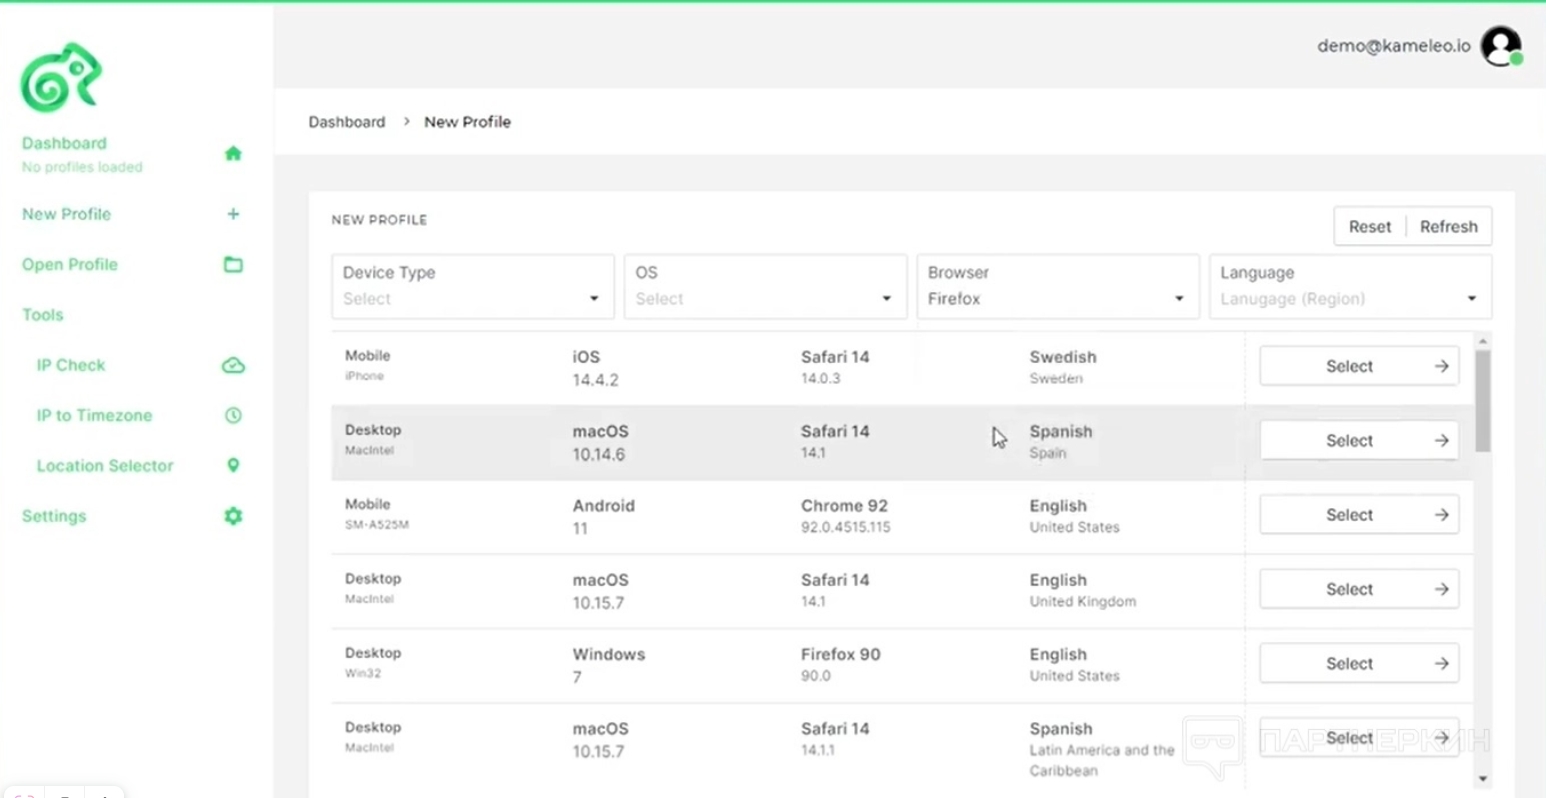Click the Reset button
This screenshot has width=1546, height=798.
tap(1370, 226)
